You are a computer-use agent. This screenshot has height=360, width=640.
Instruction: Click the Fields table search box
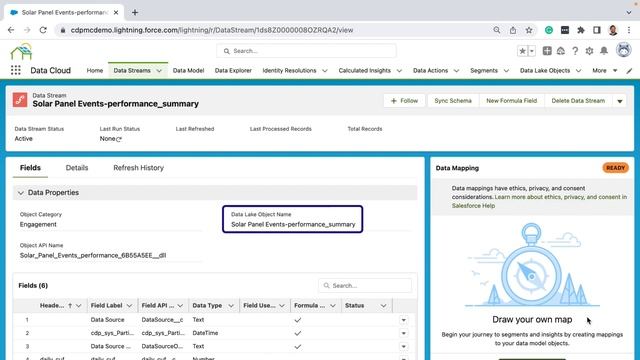[x=365, y=286]
